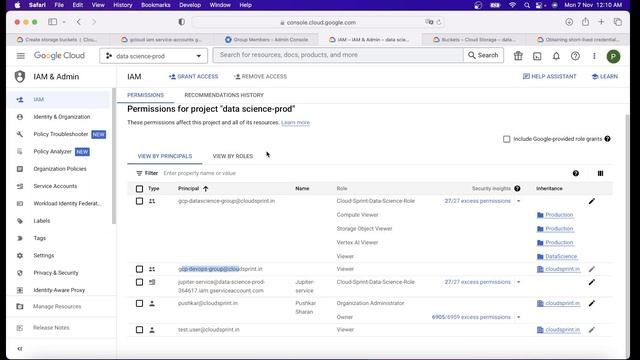Click help icon beside Google-provided role grants

[607, 139]
